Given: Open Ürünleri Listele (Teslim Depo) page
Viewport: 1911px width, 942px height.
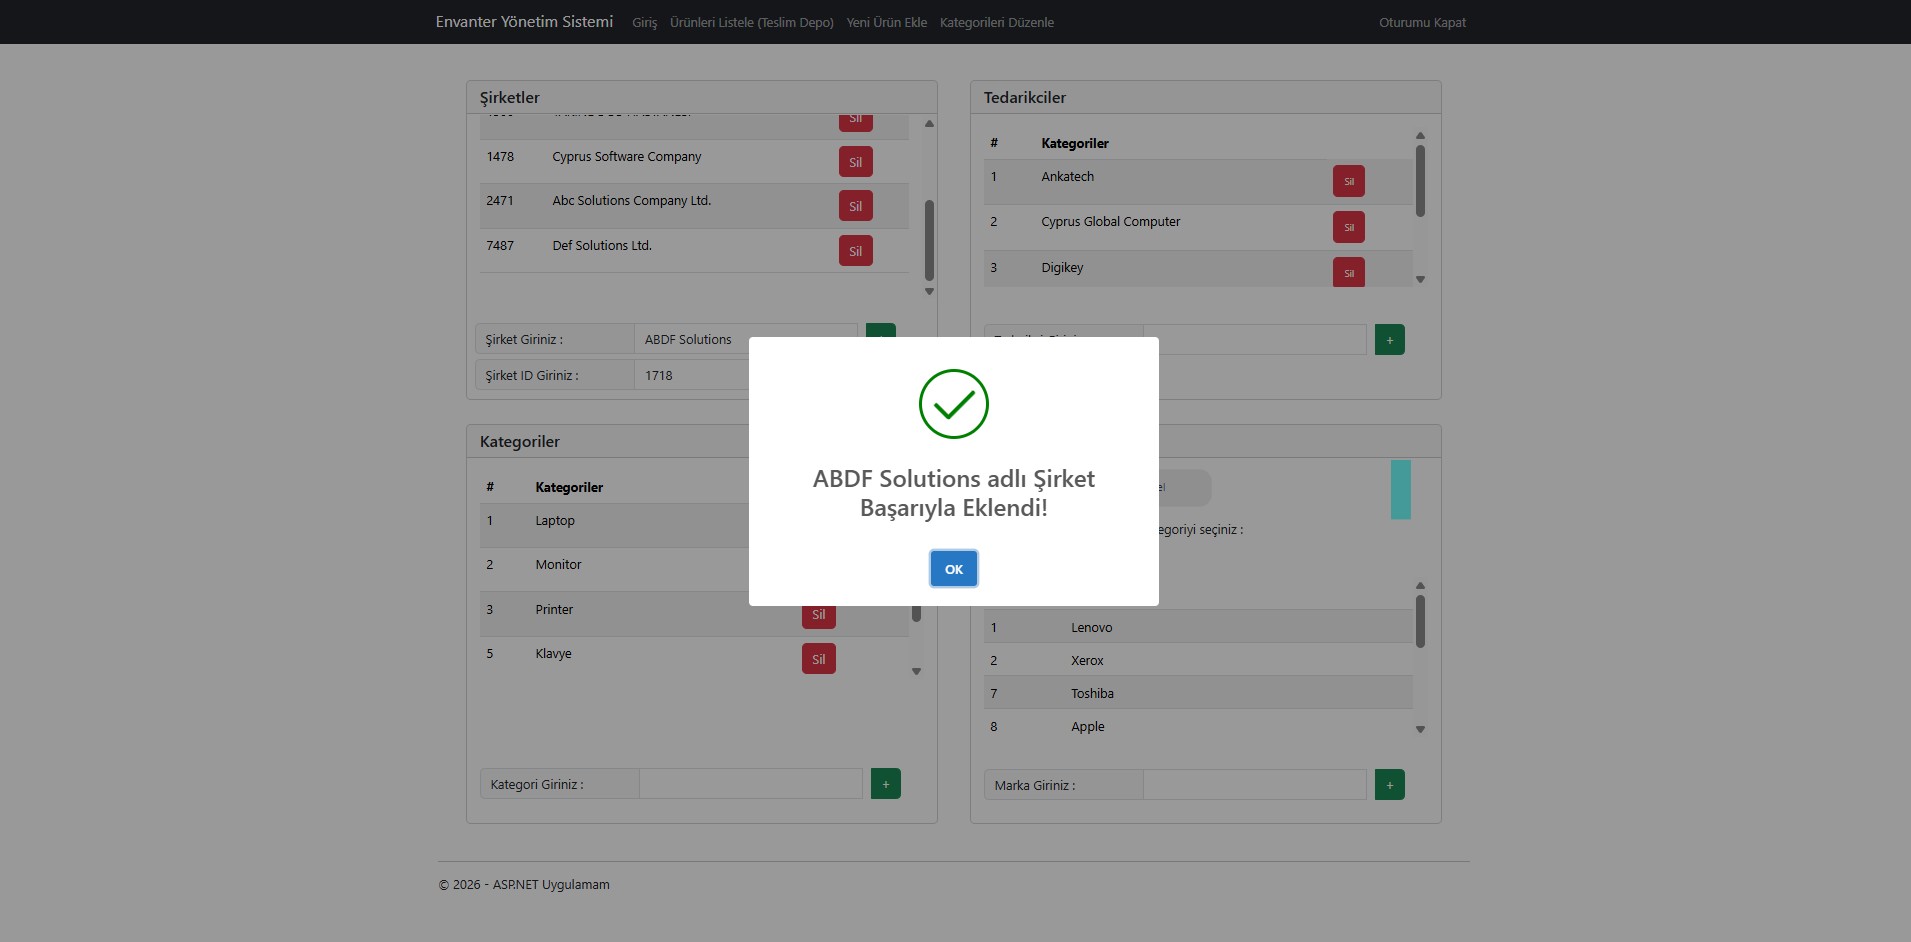Looking at the screenshot, I should [751, 22].
